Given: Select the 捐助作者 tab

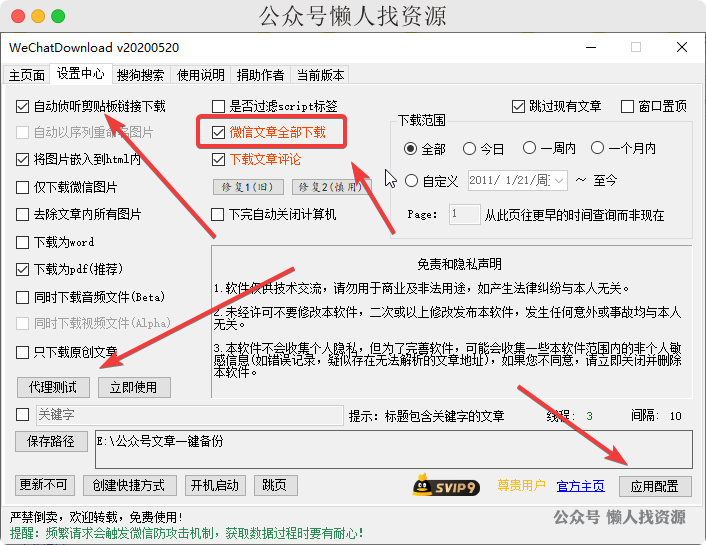Looking at the screenshot, I should tap(260, 75).
